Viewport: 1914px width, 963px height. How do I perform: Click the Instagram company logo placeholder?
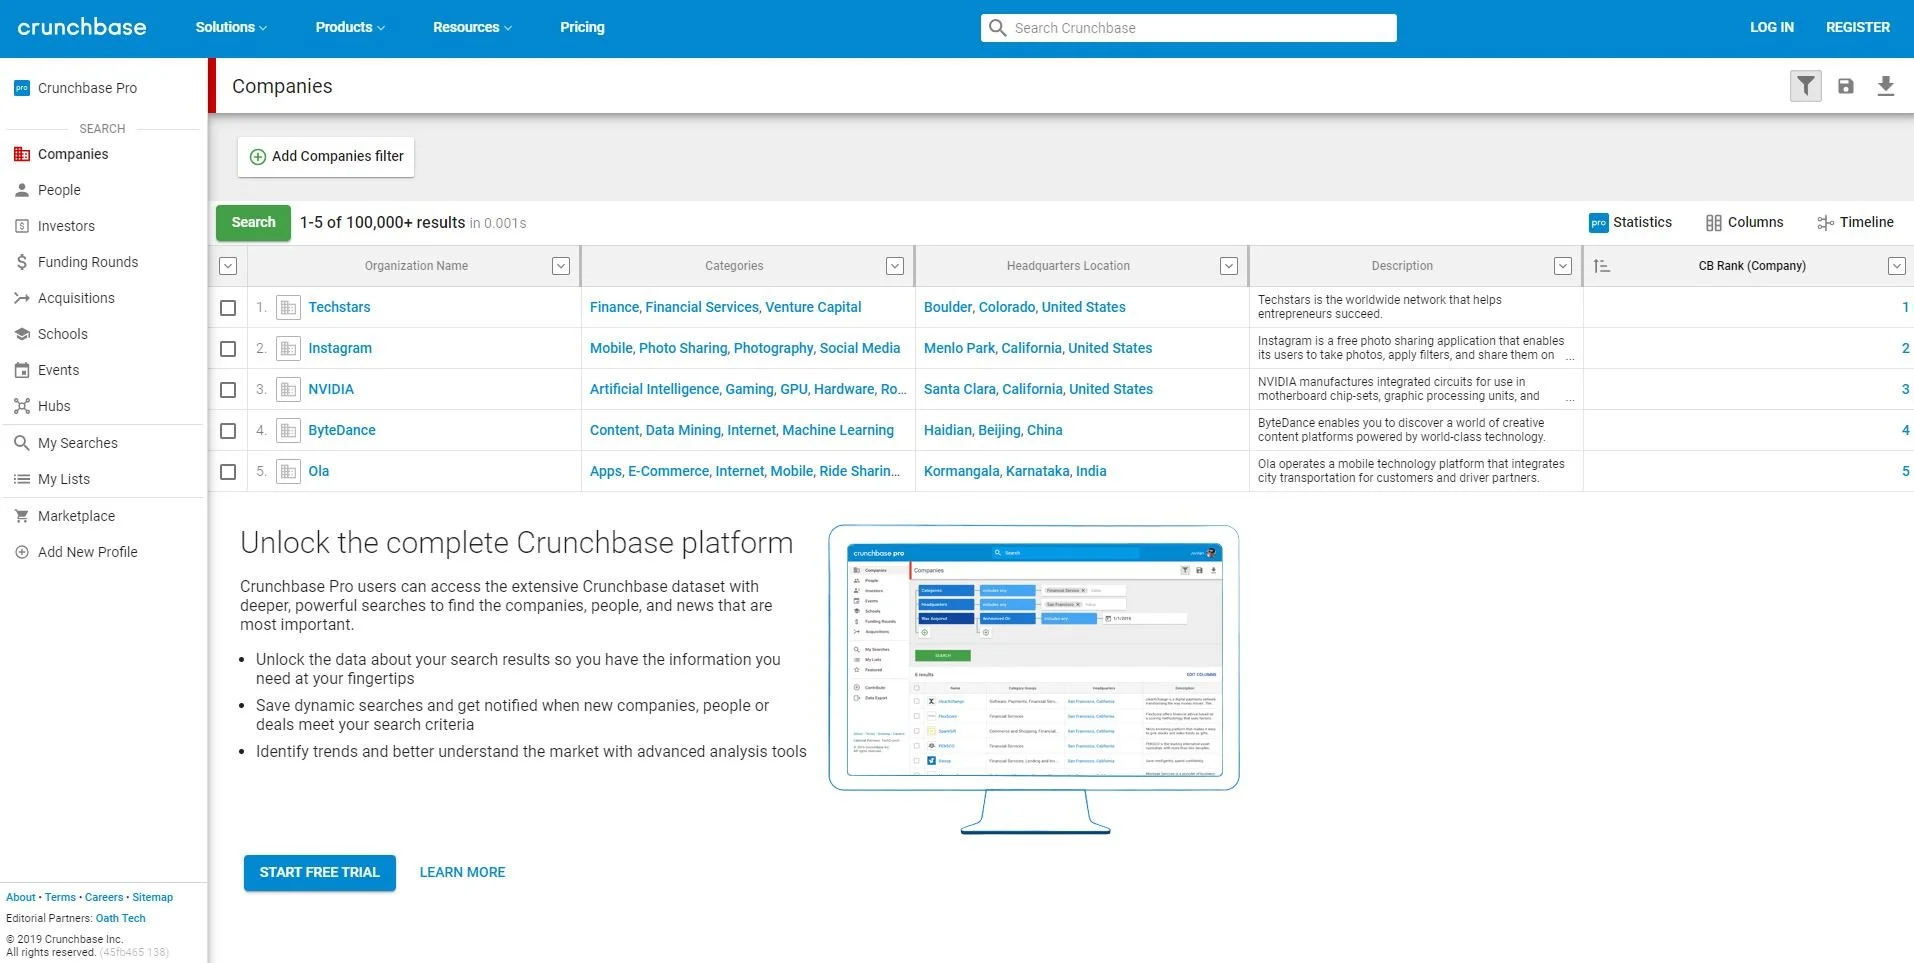(288, 348)
